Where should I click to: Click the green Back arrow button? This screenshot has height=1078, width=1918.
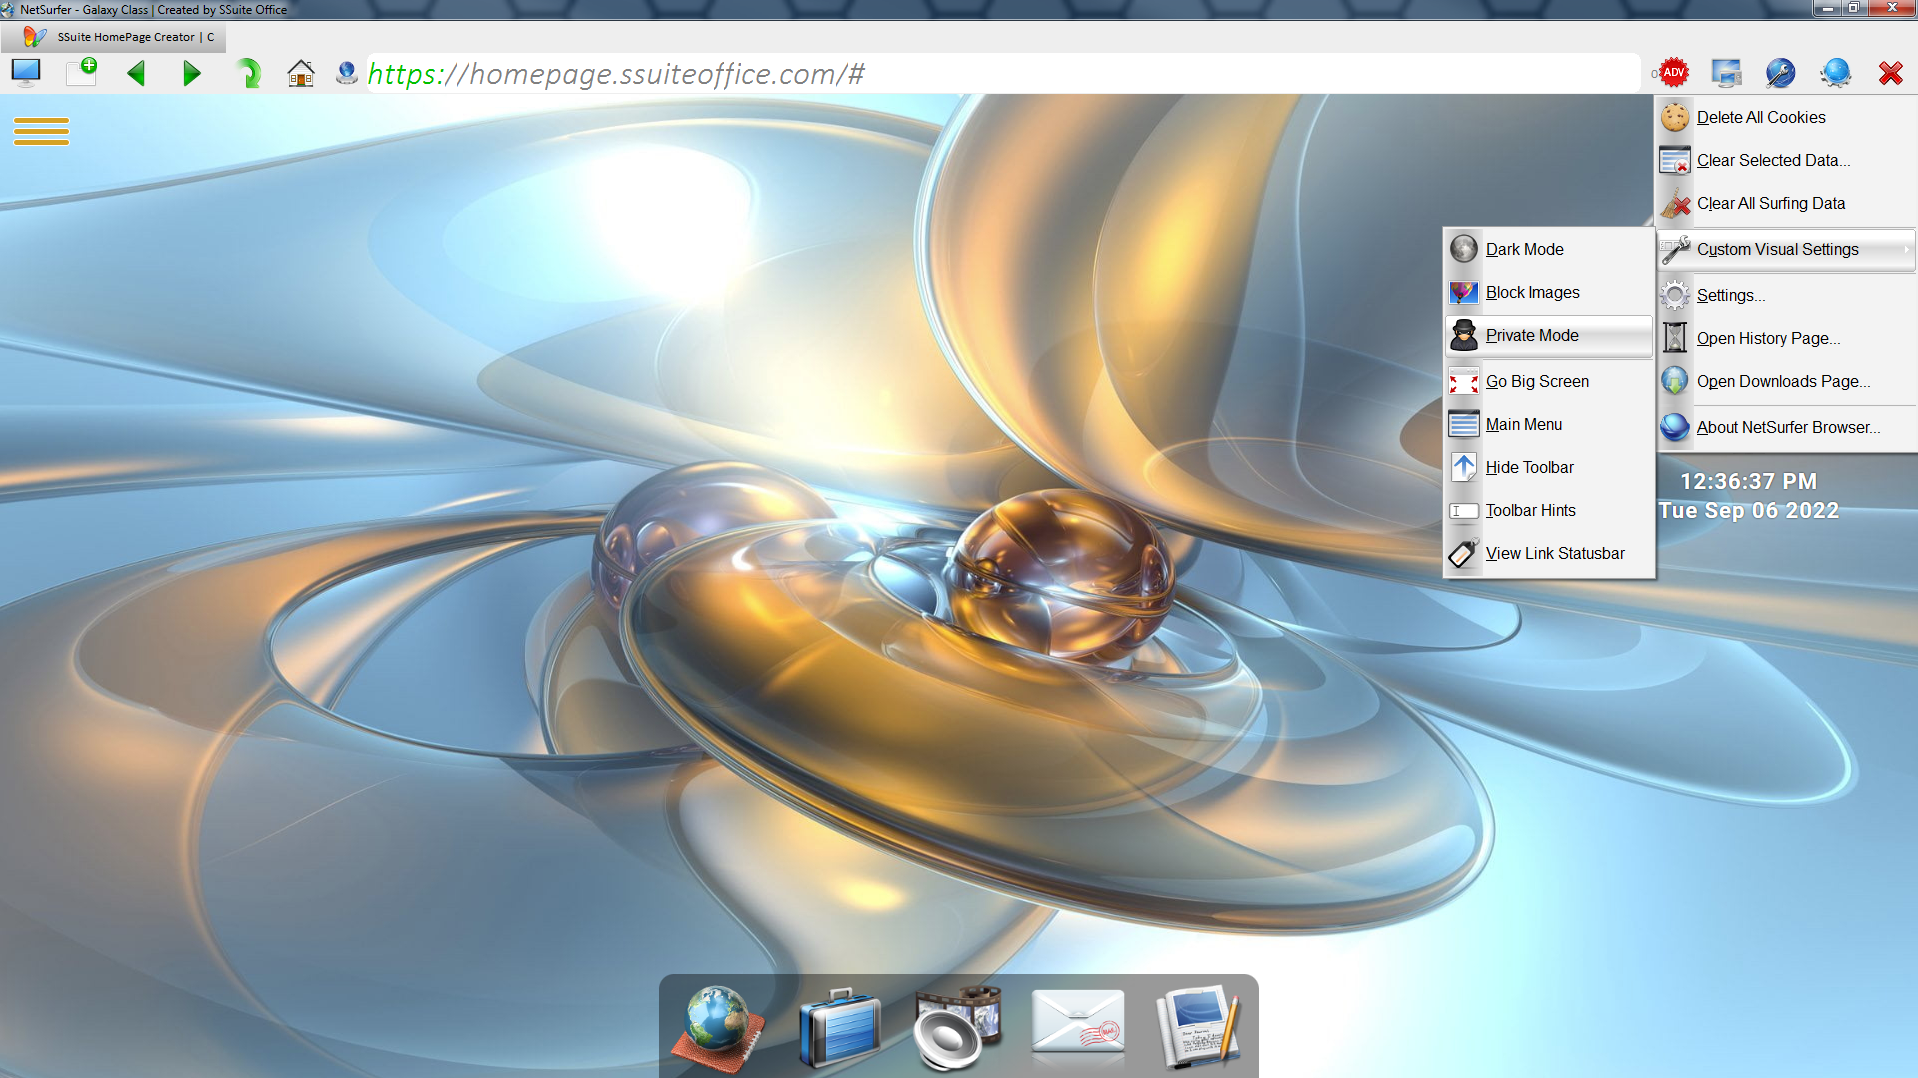click(x=137, y=74)
